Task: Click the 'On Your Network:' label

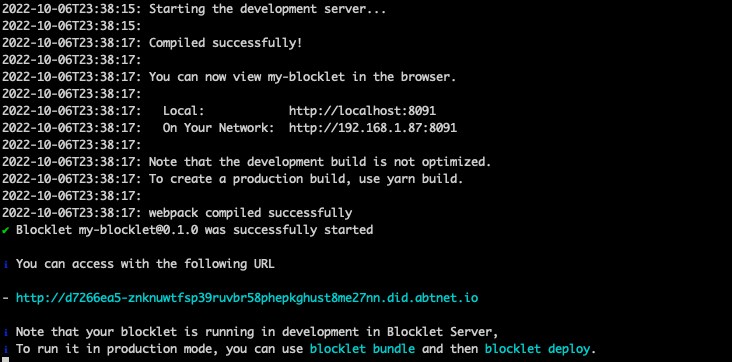Action: point(218,128)
